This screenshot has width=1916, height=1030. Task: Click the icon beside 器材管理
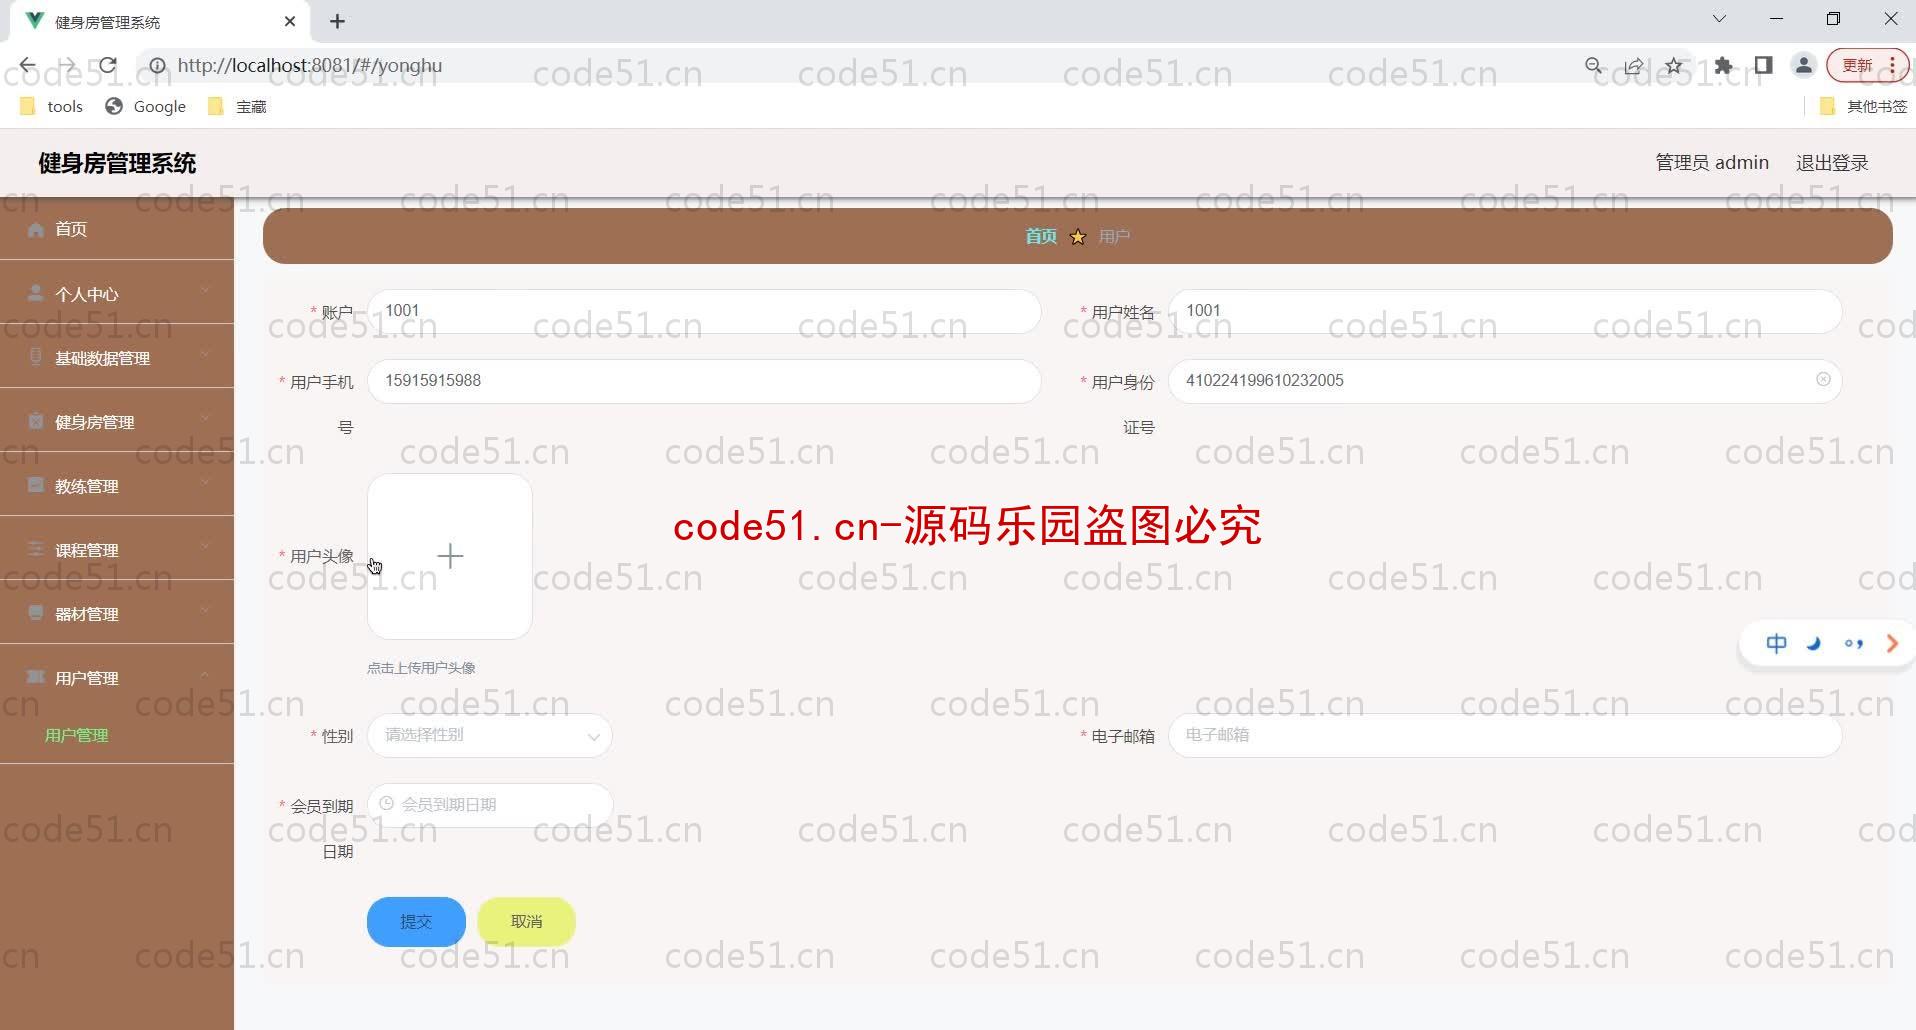pos(36,613)
